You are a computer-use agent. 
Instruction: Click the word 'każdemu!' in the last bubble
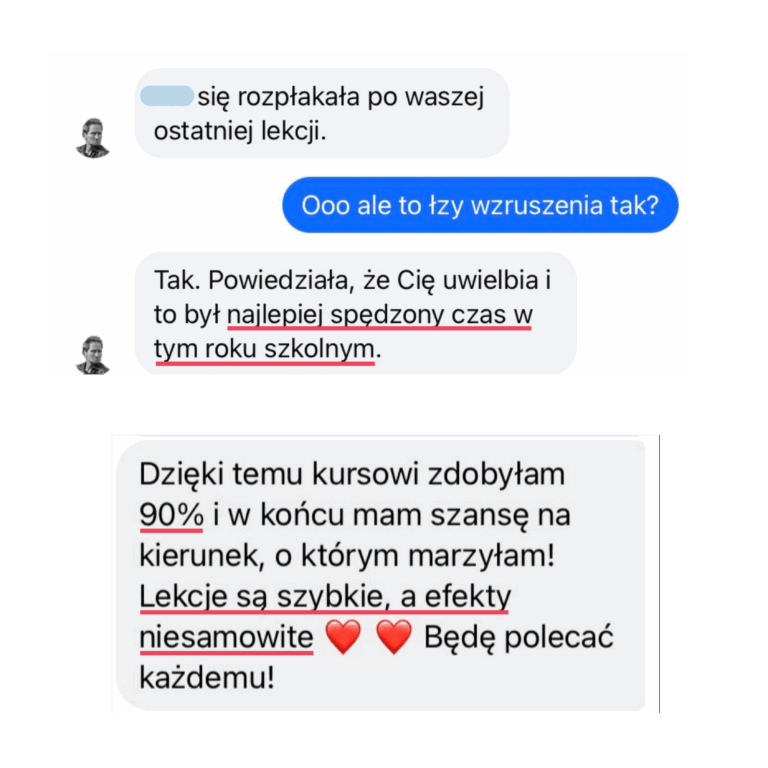(207, 678)
